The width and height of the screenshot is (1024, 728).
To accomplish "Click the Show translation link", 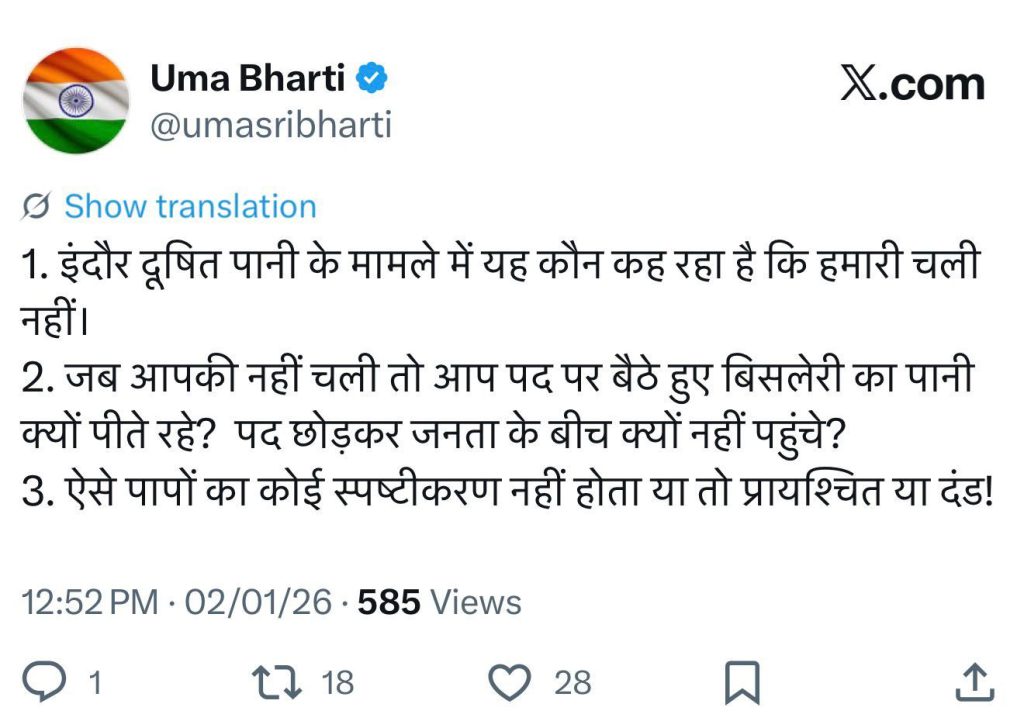I will [x=190, y=207].
